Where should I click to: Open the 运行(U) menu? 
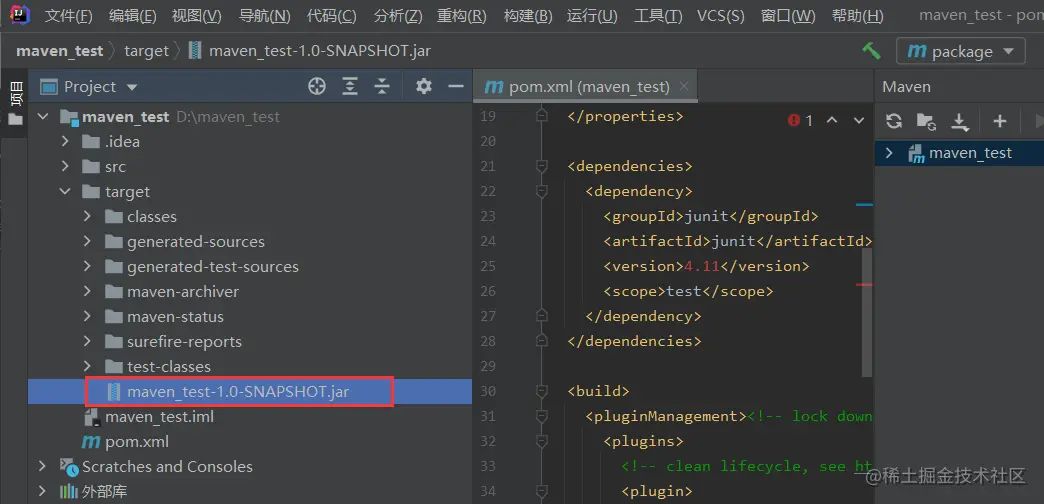(x=592, y=16)
